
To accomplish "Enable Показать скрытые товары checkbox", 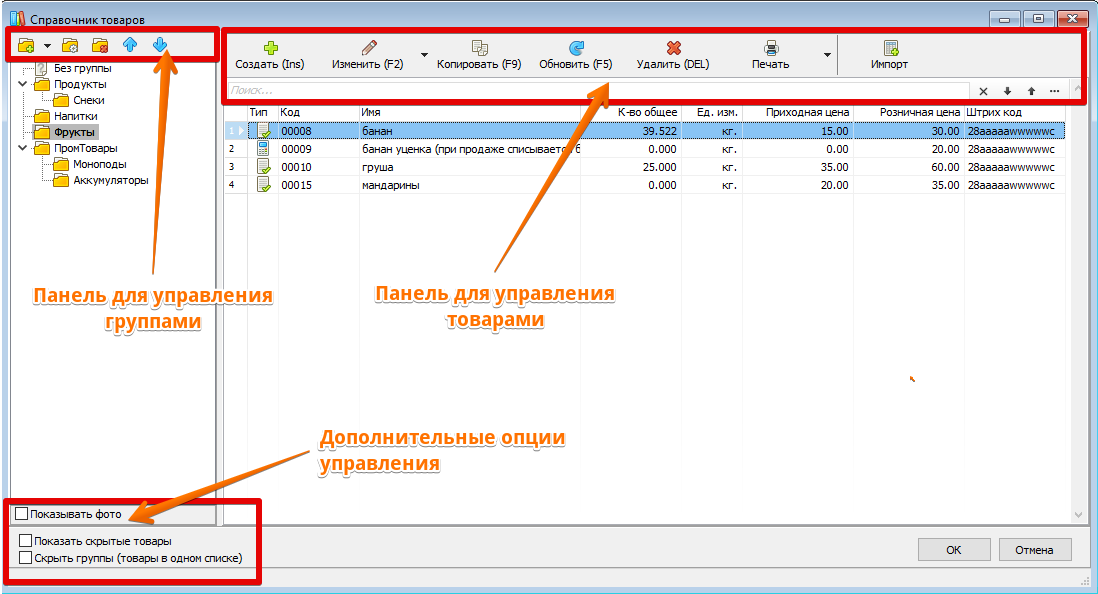I will [26, 541].
